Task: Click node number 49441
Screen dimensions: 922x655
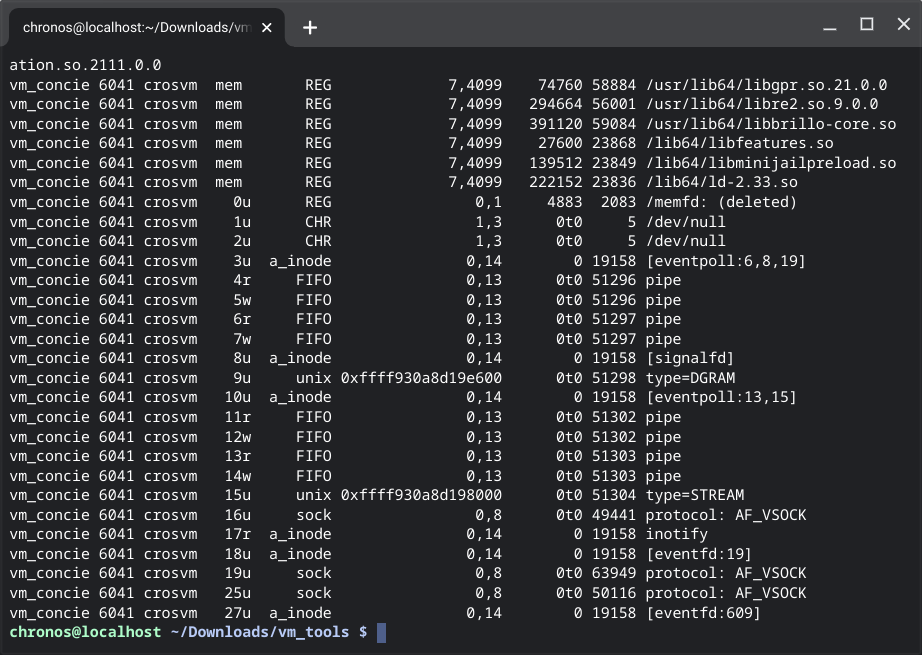Action: [614, 515]
